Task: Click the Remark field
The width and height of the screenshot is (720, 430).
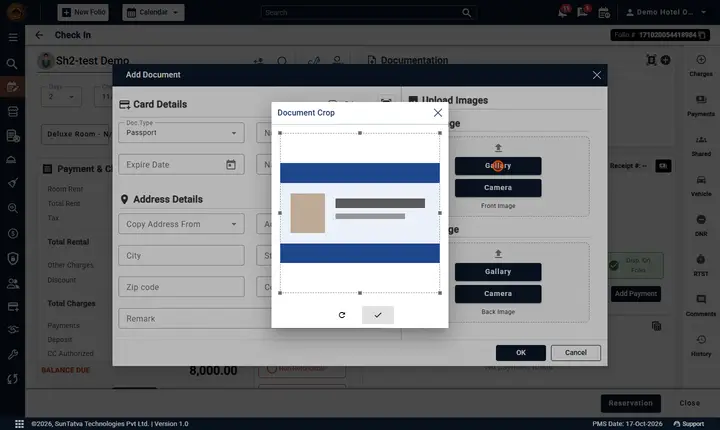Action: 195,318
